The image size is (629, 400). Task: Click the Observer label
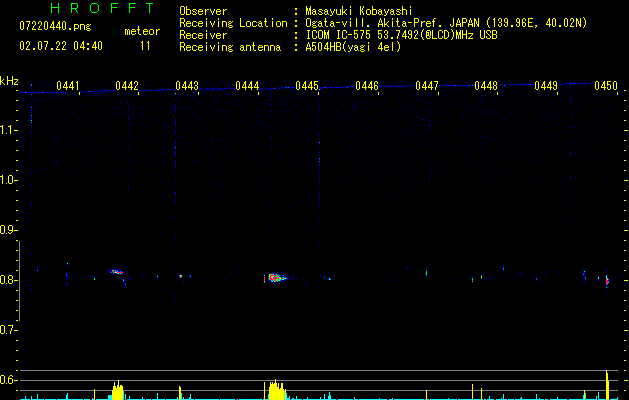[203, 11]
